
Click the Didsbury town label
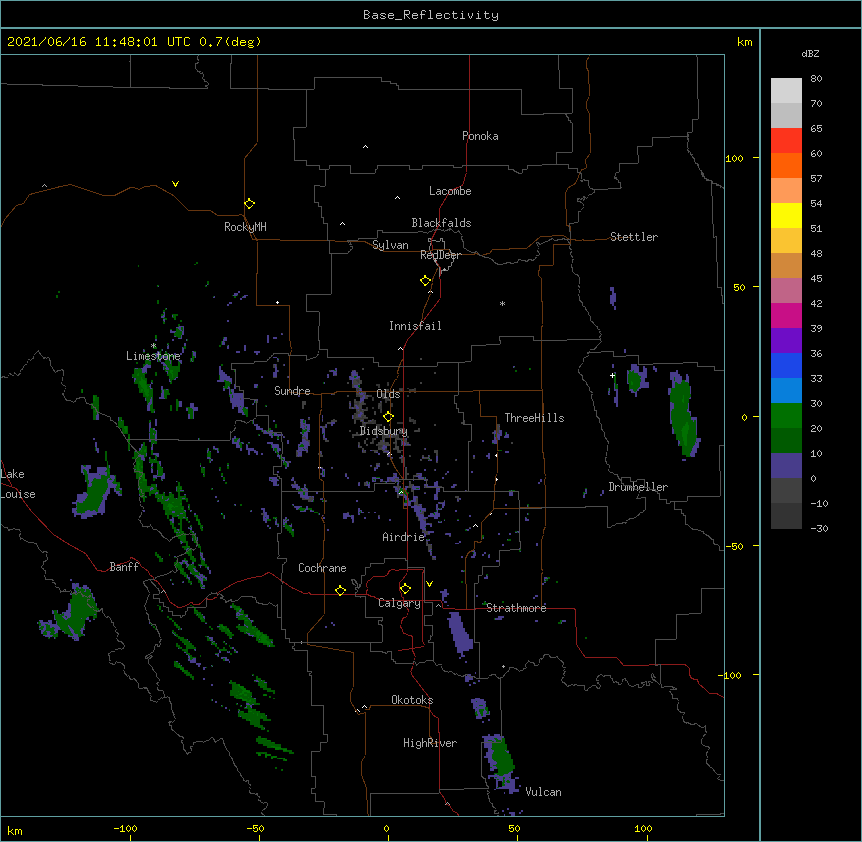[x=384, y=431]
